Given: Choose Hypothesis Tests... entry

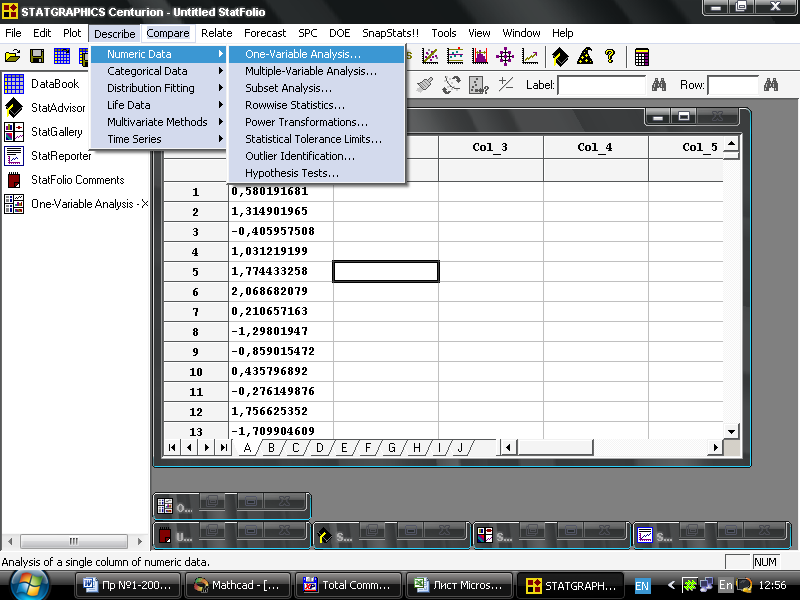Looking at the screenshot, I should click(x=316, y=173).
